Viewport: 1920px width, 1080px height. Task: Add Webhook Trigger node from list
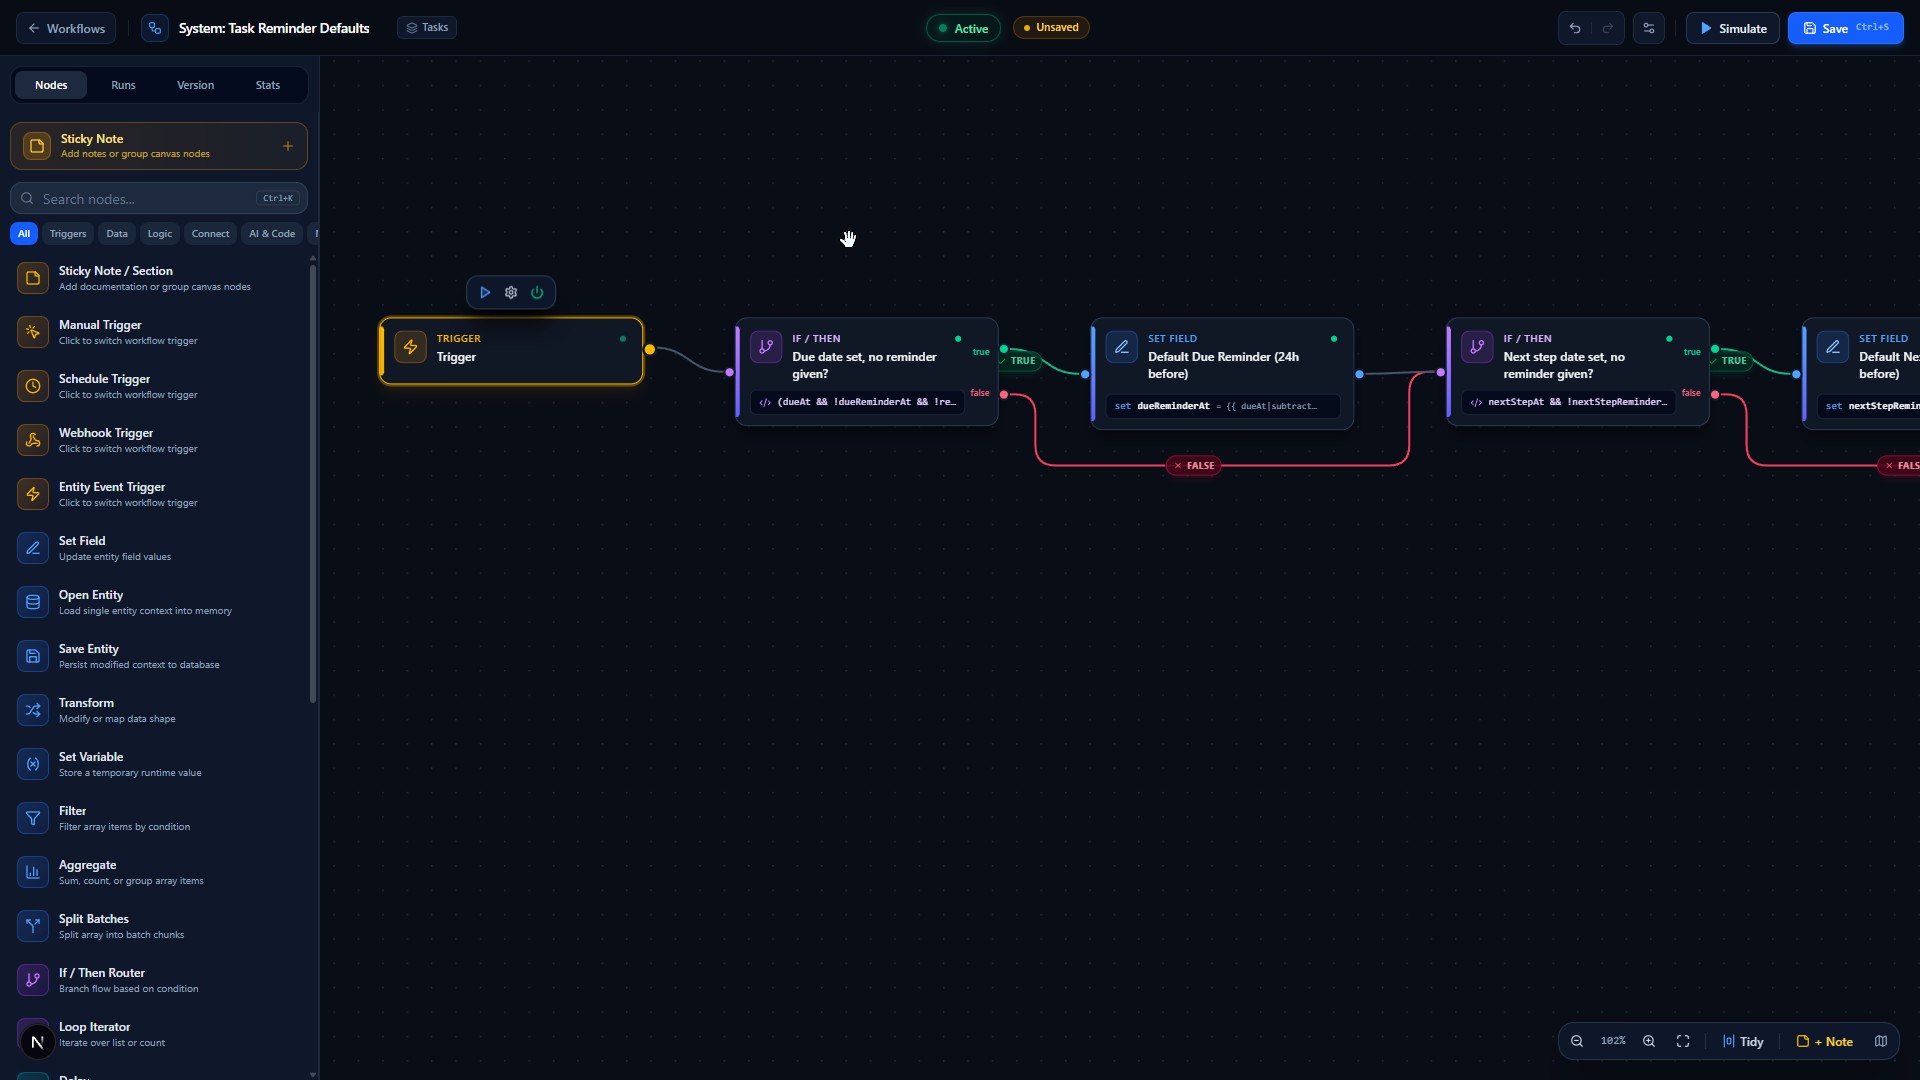158,440
